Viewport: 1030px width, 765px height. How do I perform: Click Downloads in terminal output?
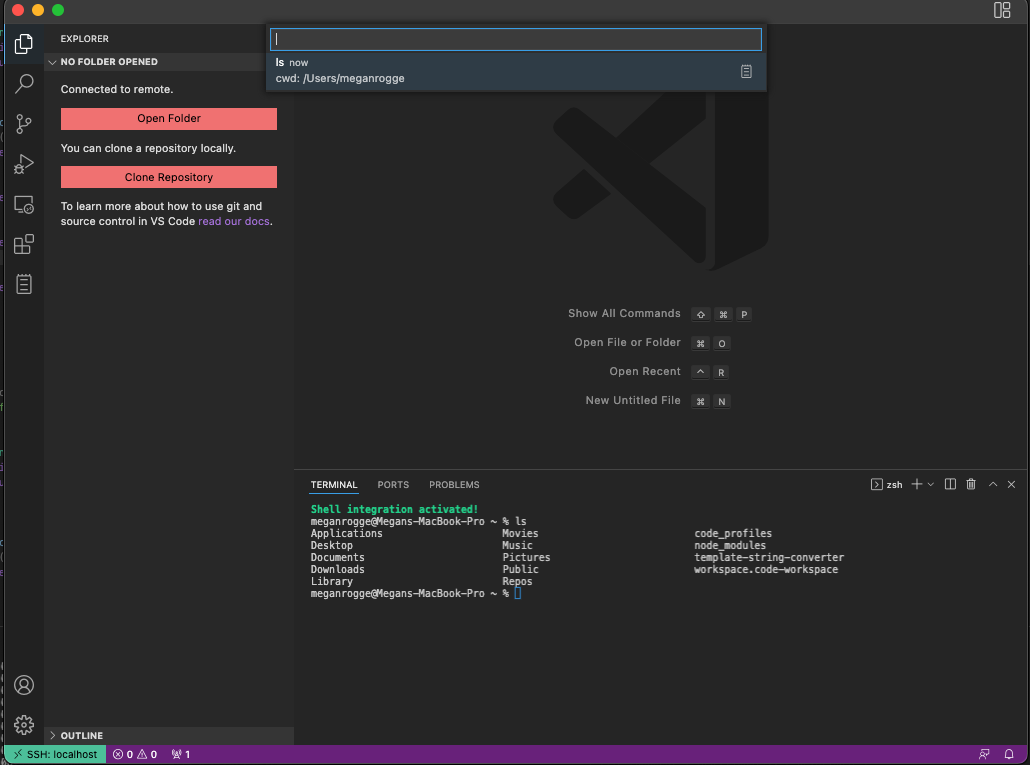(338, 569)
